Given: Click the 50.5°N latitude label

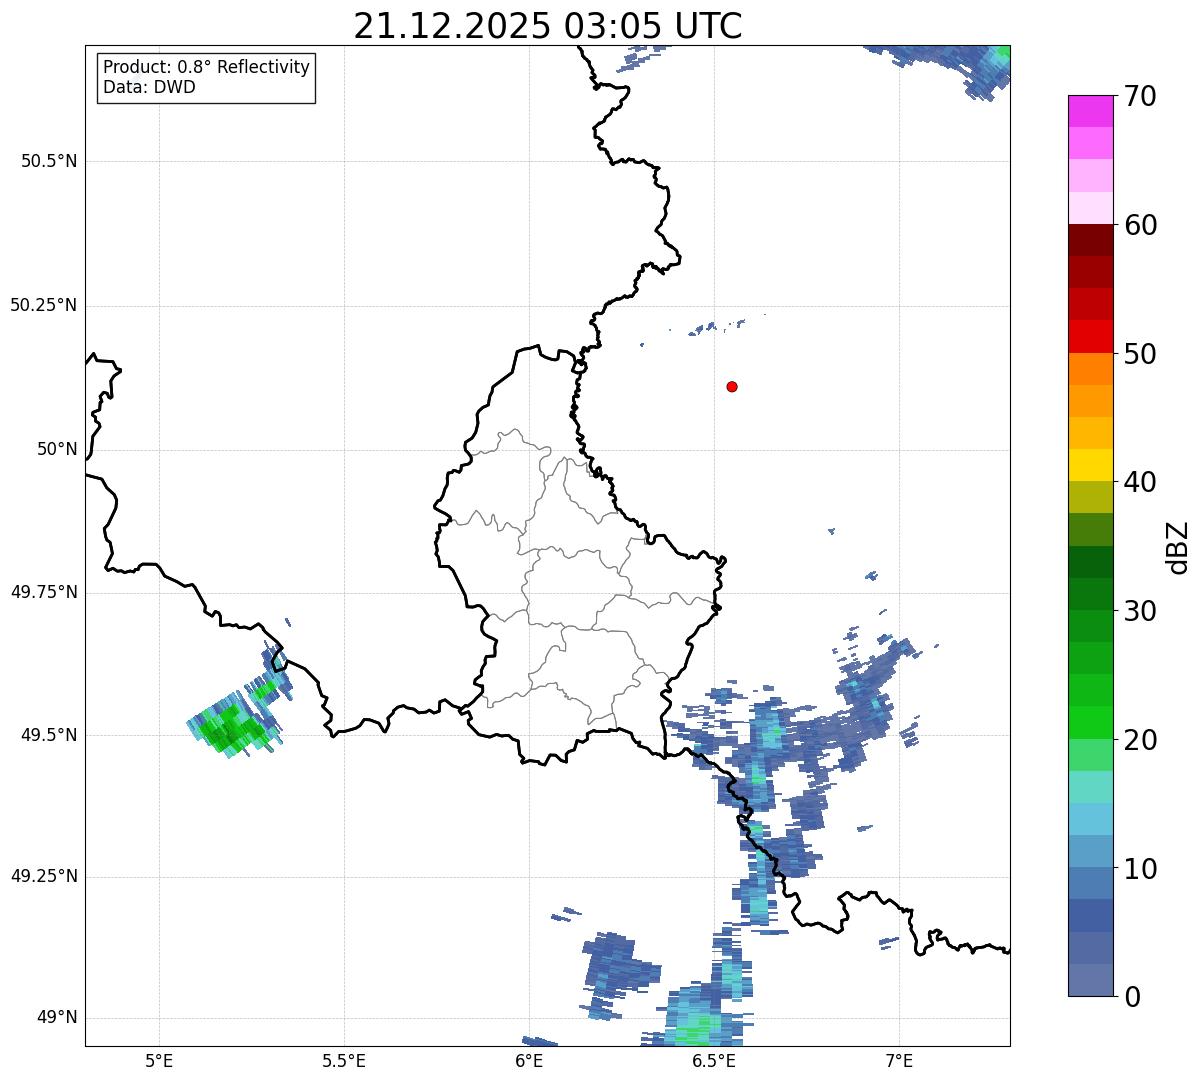Looking at the screenshot, I should click(49, 161).
